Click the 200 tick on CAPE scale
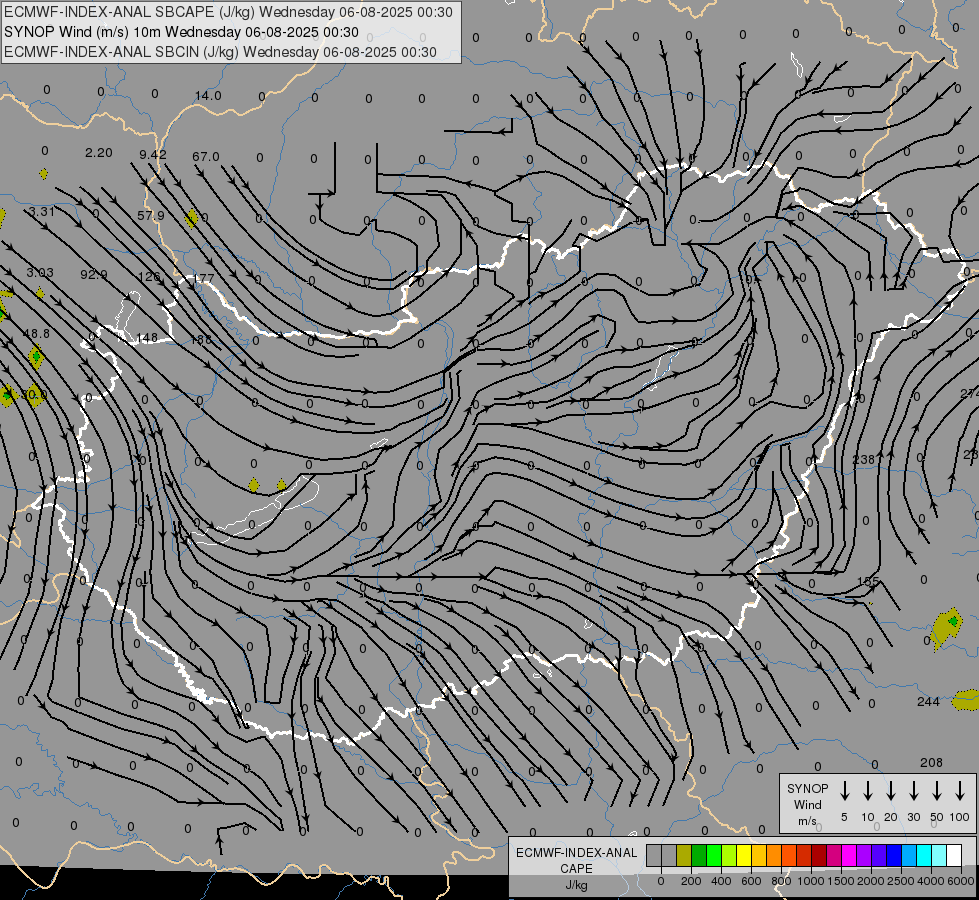 [691, 881]
